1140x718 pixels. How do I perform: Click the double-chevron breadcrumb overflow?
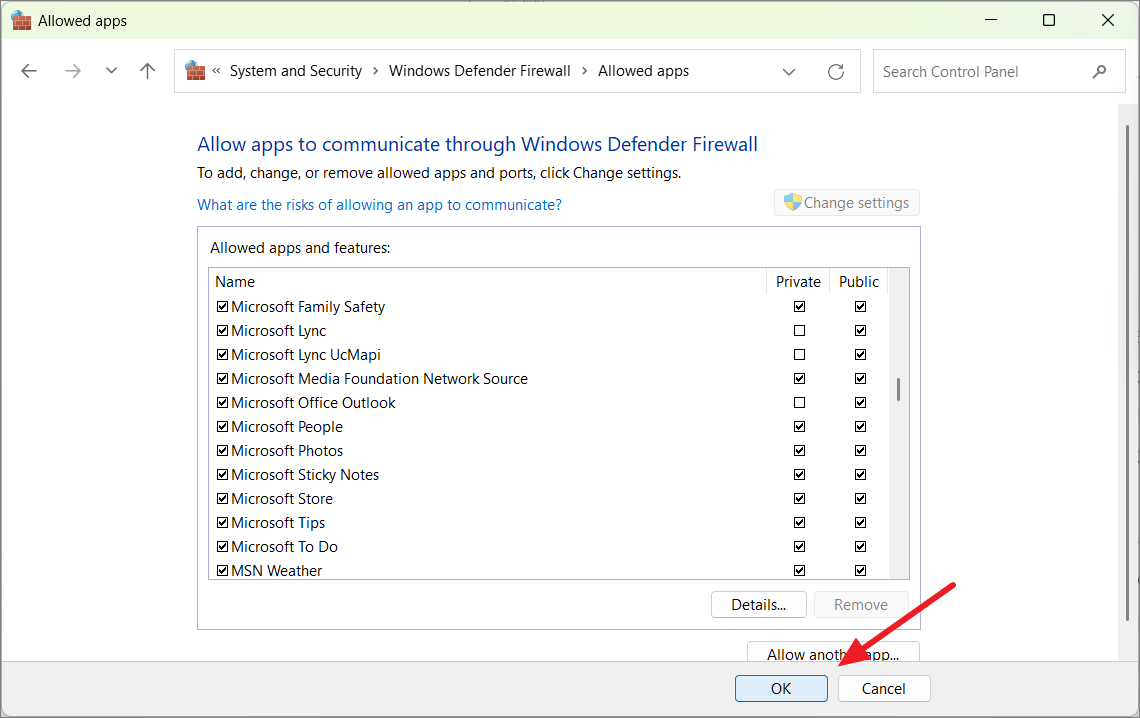point(217,71)
